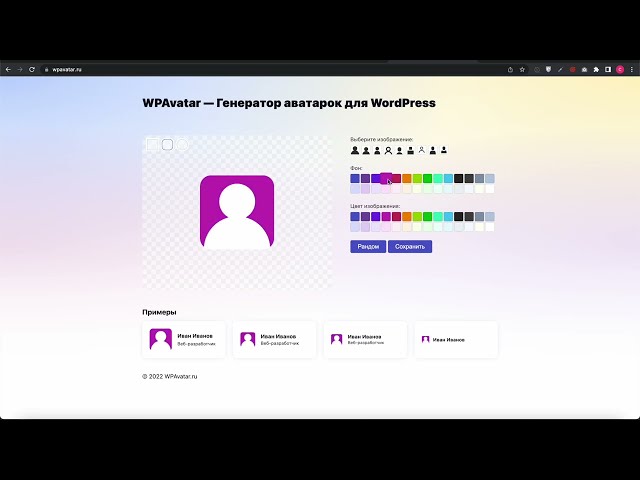Screen dimensions: 640x480
Task: Set avatar shape to circle
Action: (x=182, y=144)
